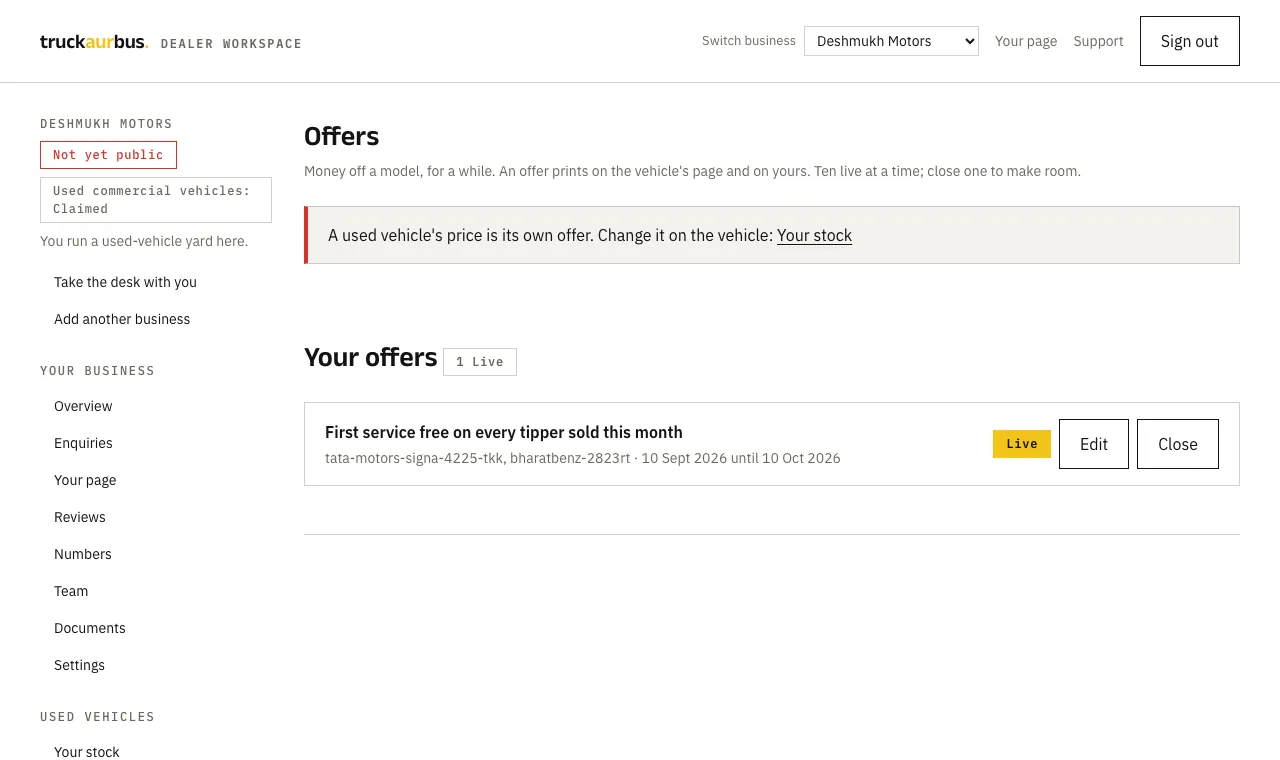Open the truckaurbus logo home link
Viewport: 1280px width, 760px height.
(94, 42)
